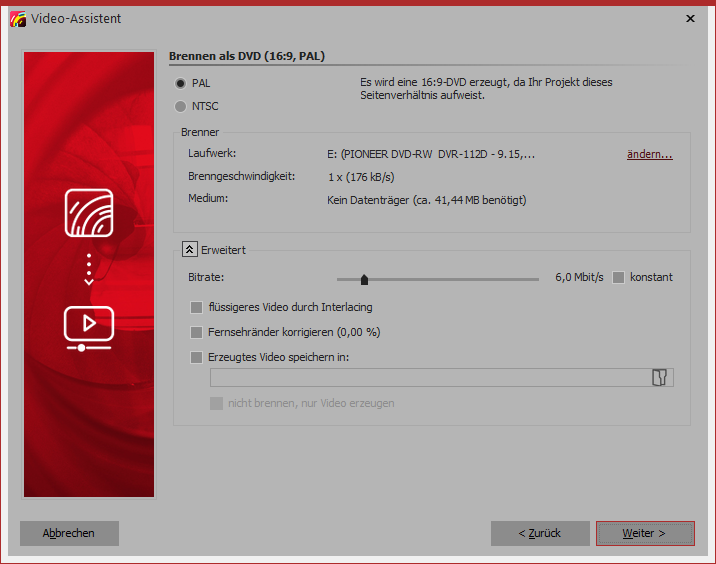Collapse the Erweitert section
Viewport: 716px width, 564px height.
(188, 250)
